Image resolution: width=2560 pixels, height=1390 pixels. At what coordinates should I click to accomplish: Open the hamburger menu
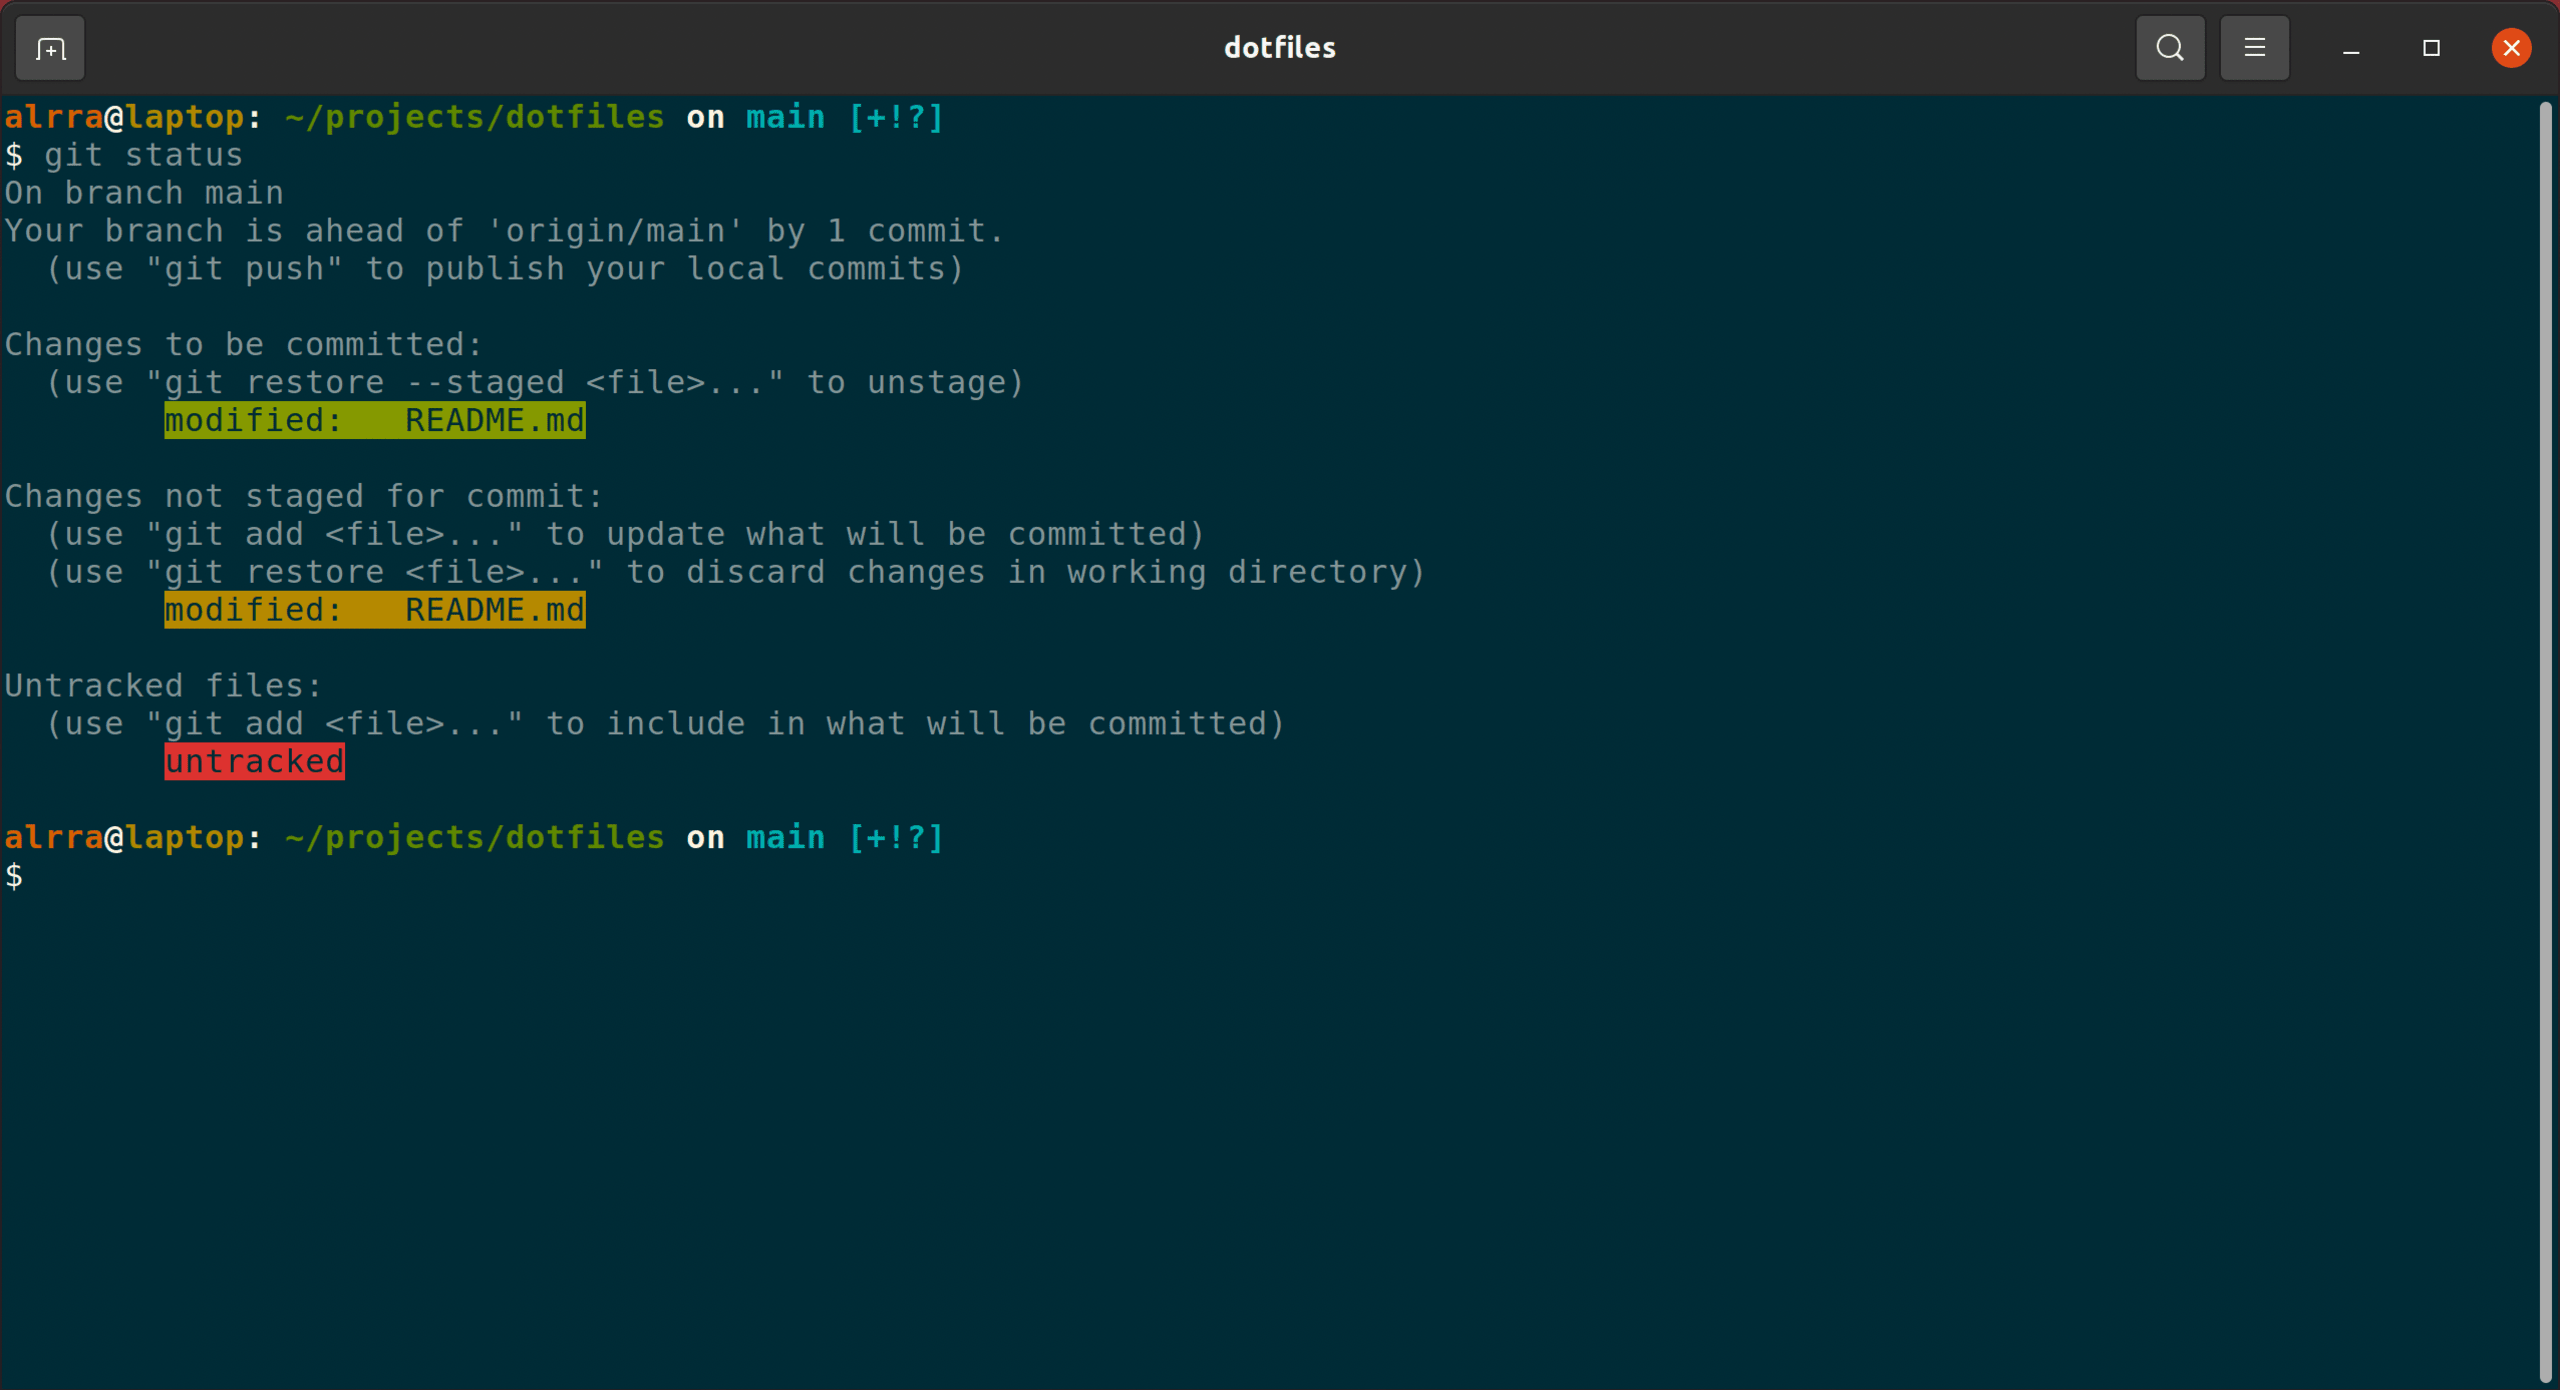2254,48
